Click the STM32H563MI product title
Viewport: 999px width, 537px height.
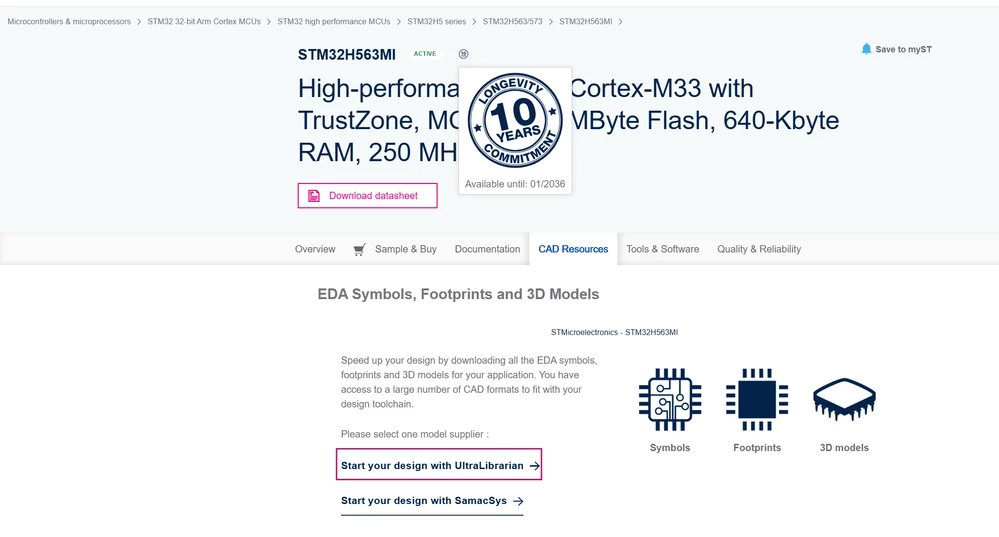click(347, 55)
